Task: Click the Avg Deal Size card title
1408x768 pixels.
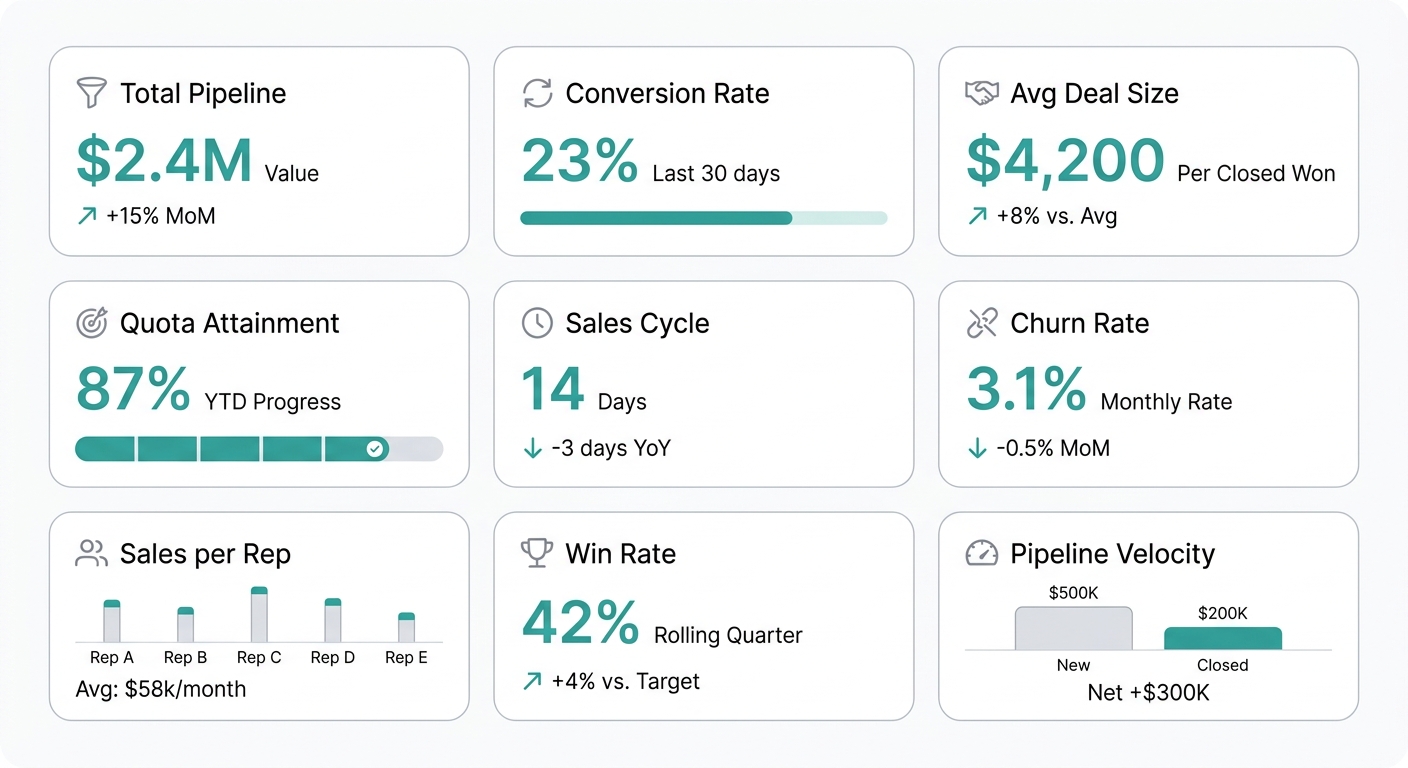Action: point(1094,94)
